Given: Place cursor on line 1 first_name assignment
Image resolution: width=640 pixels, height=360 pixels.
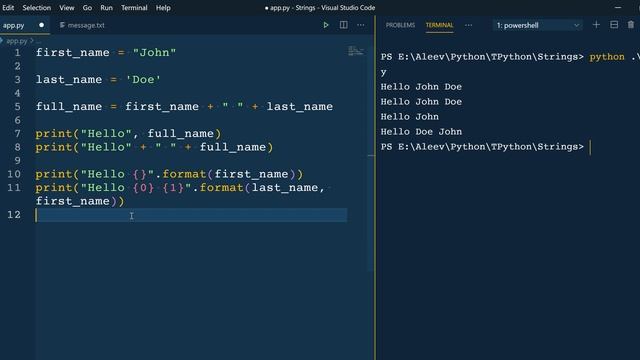Looking at the screenshot, I should click(x=106, y=53).
